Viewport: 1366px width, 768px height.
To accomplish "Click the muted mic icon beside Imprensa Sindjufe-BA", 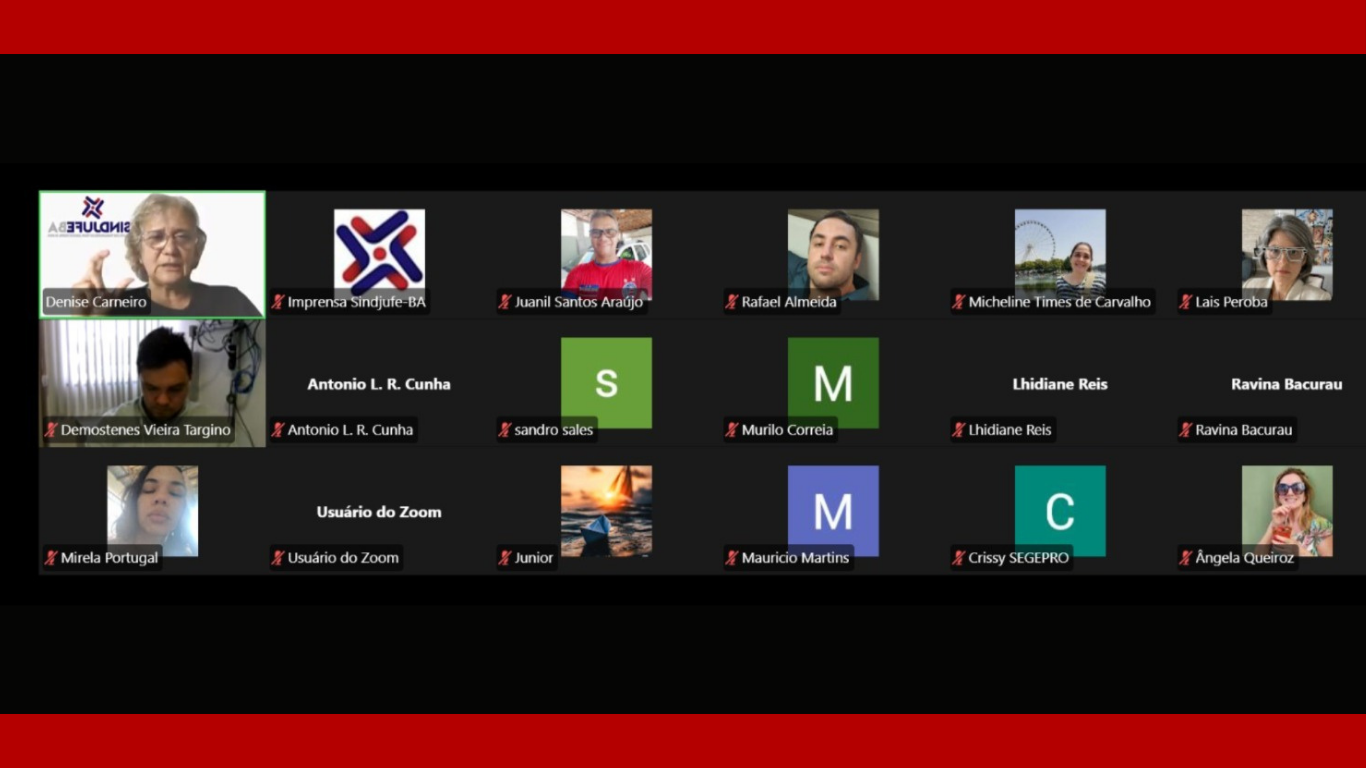I will tap(278, 302).
